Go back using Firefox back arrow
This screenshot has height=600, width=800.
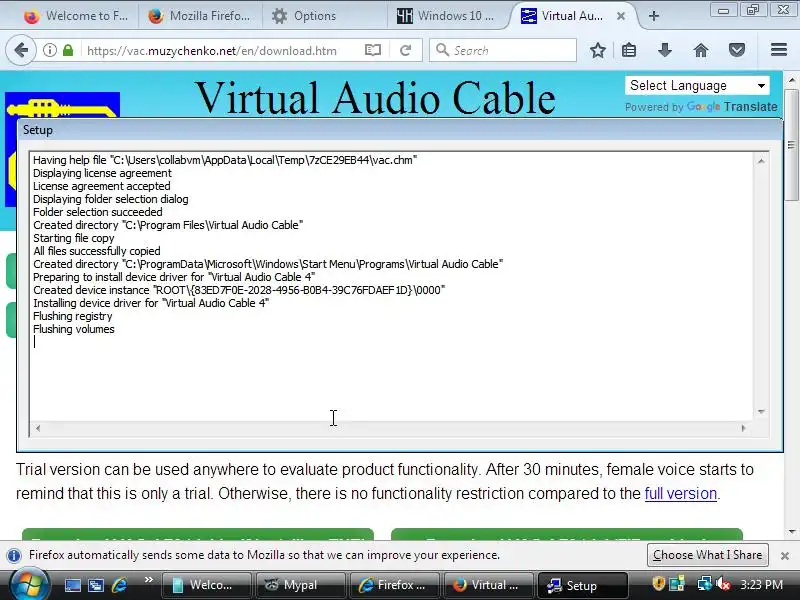21,50
